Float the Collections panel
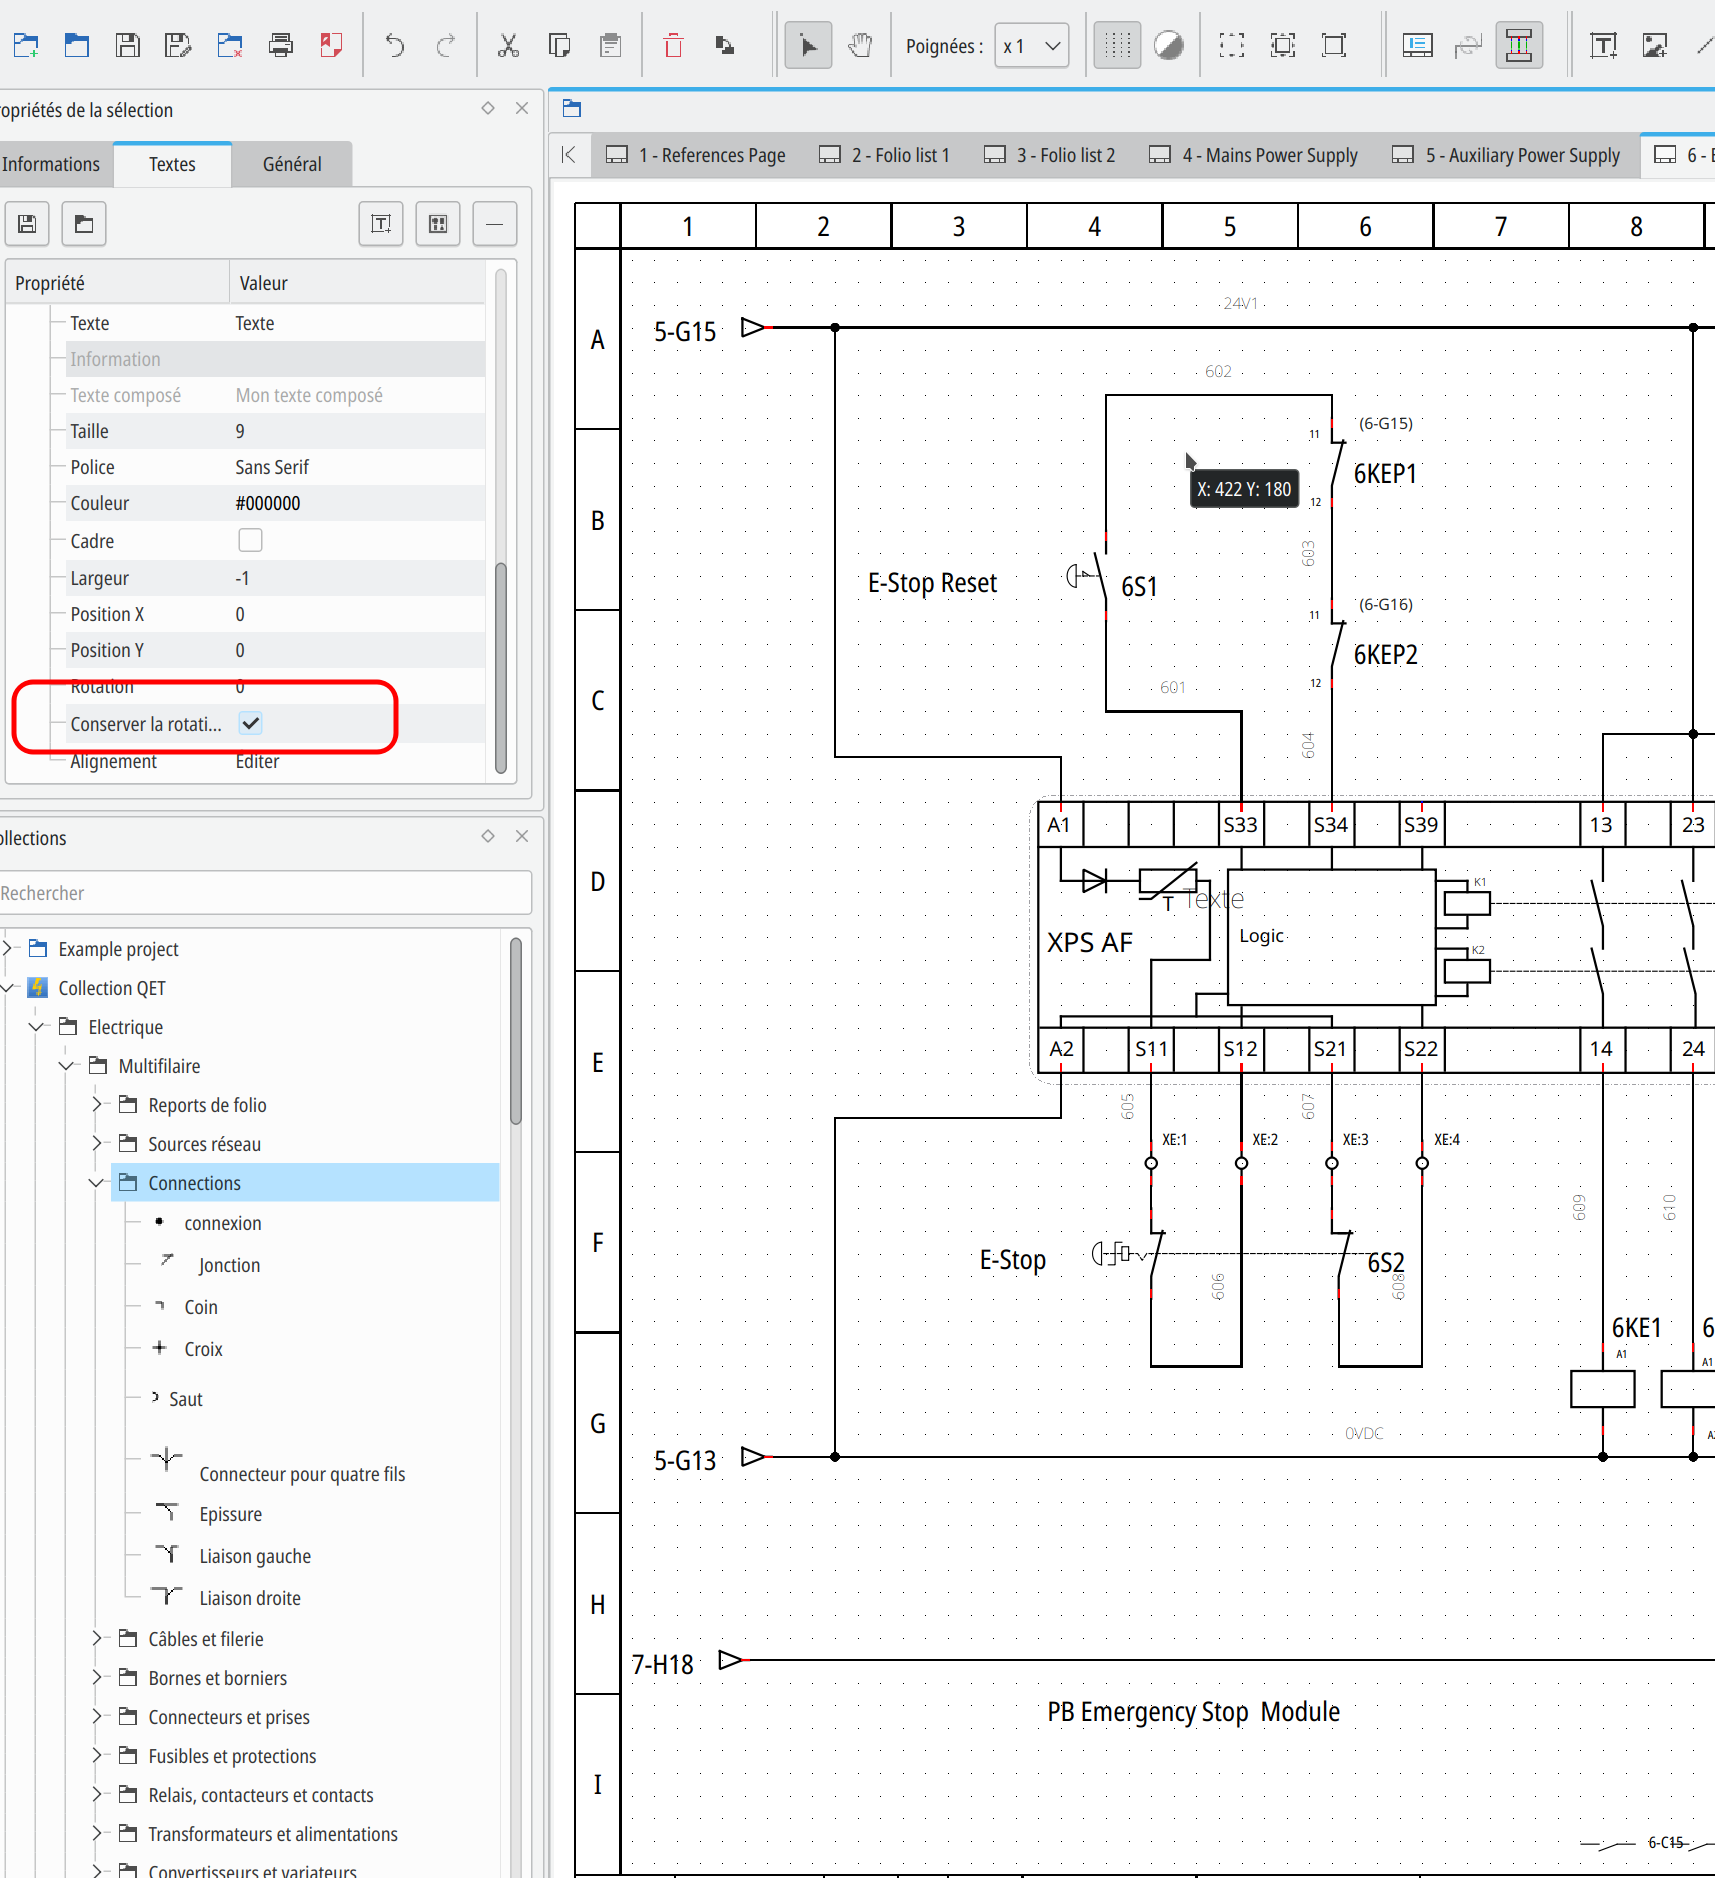This screenshot has width=1715, height=1878. [x=488, y=836]
